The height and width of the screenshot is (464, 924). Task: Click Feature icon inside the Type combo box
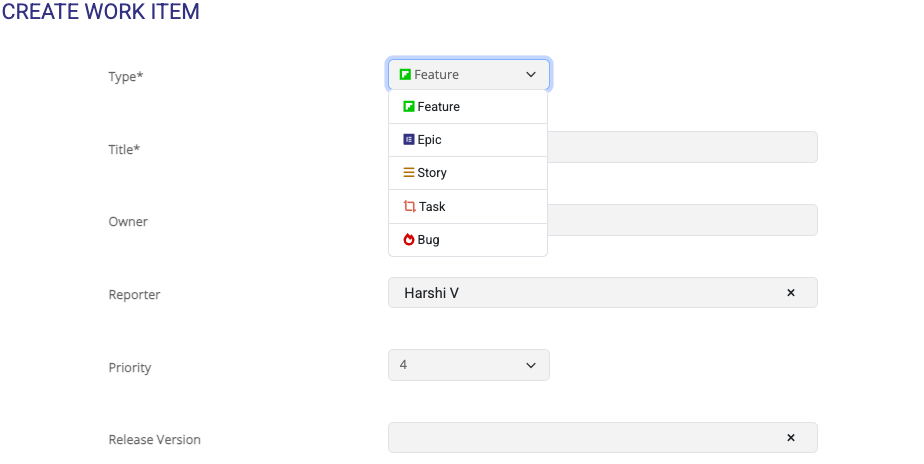[x=405, y=75]
